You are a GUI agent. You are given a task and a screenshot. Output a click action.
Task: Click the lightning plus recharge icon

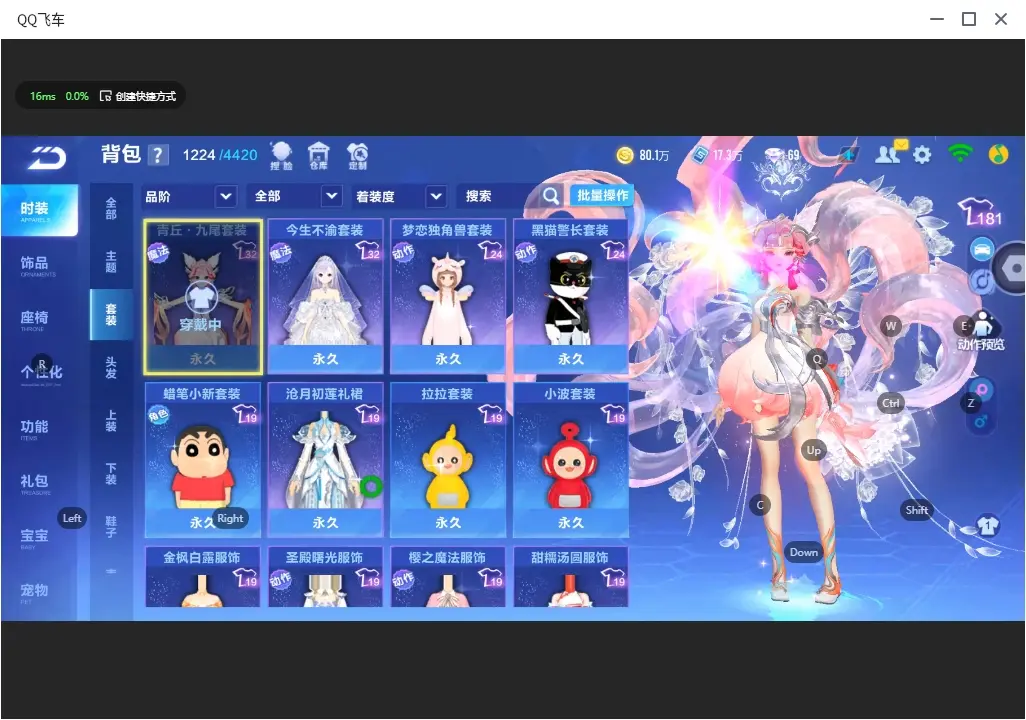(849, 154)
